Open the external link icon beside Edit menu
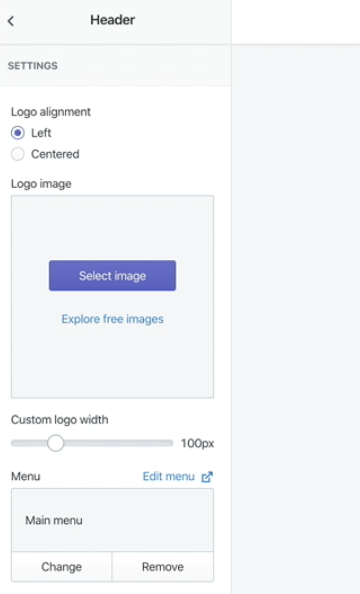360x594 pixels. [x=207, y=477]
